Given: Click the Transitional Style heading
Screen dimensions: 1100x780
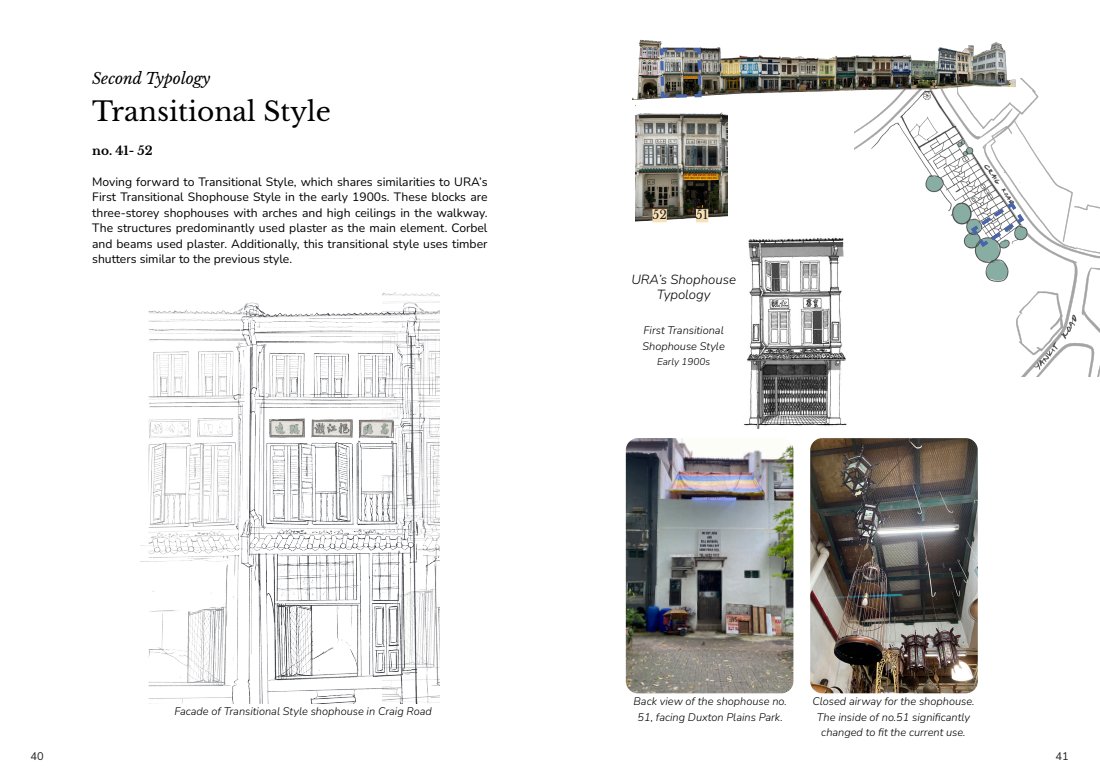Looking at the screenshot, I should point(211,112).
